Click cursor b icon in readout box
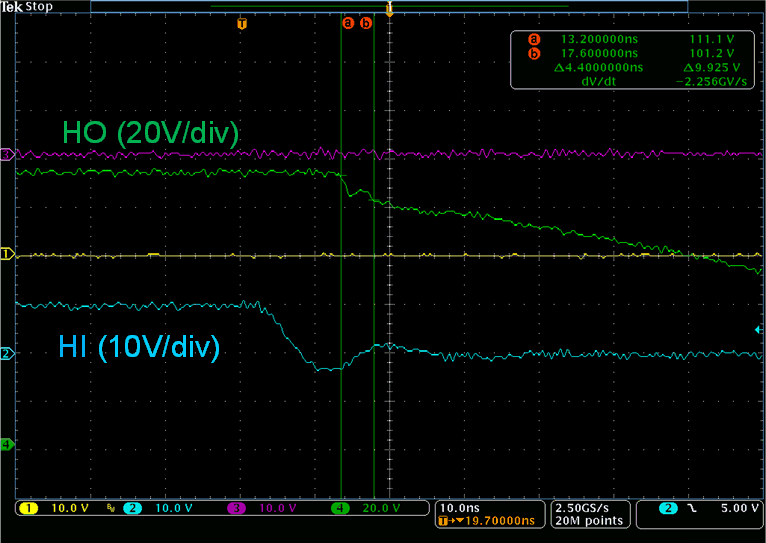Viewport: 766px width, 543px height. pos(534,54)
